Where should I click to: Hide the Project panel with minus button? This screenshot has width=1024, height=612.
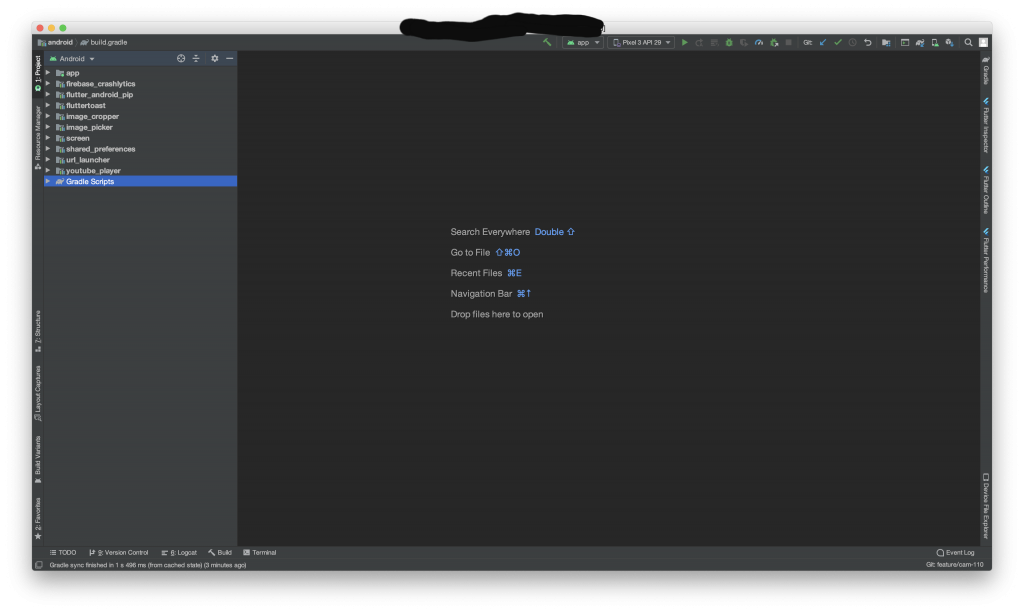click(x=229, y=59)
